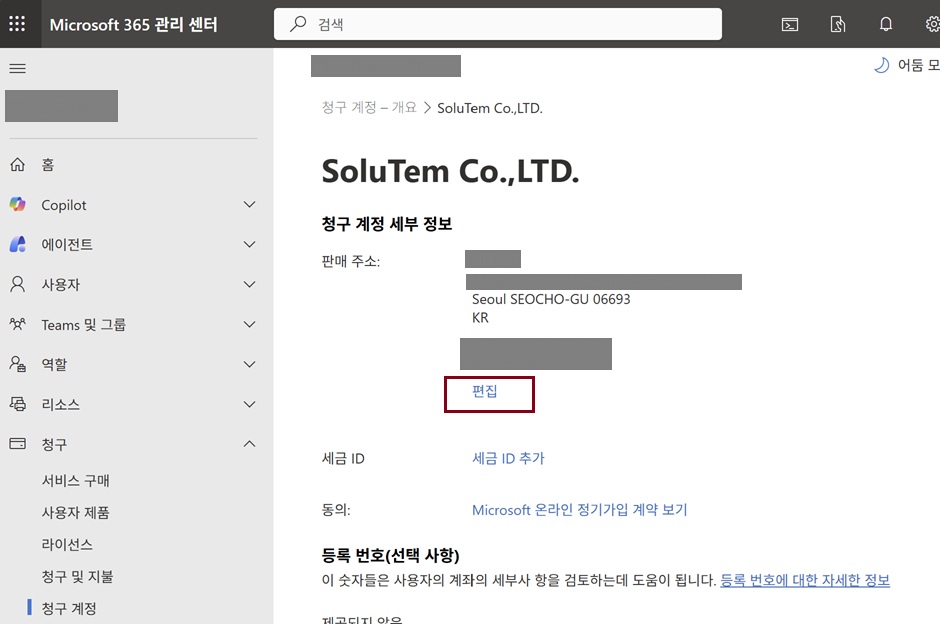Viewport: 940px width, 624px height.
Task: Click 세금 ID 추가 link
Action: click(x=508, y=459)
